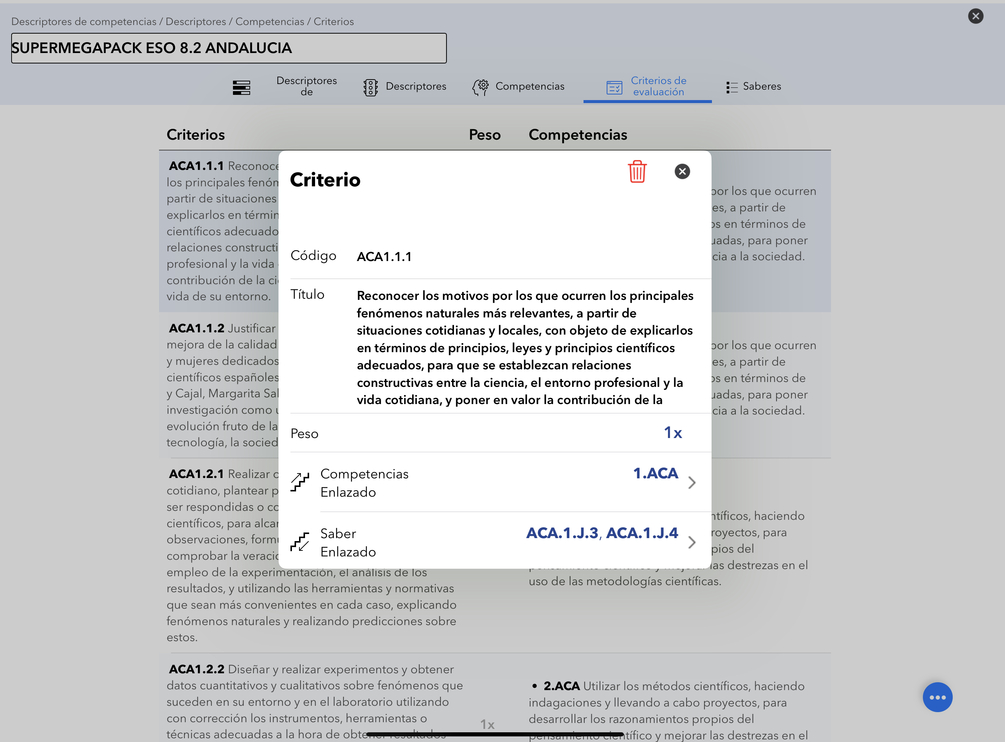The width and height of the screenshot is (1005, 742).
Task: Click the Descriptores traffic-light icon
Action: (x=370, y=87)
